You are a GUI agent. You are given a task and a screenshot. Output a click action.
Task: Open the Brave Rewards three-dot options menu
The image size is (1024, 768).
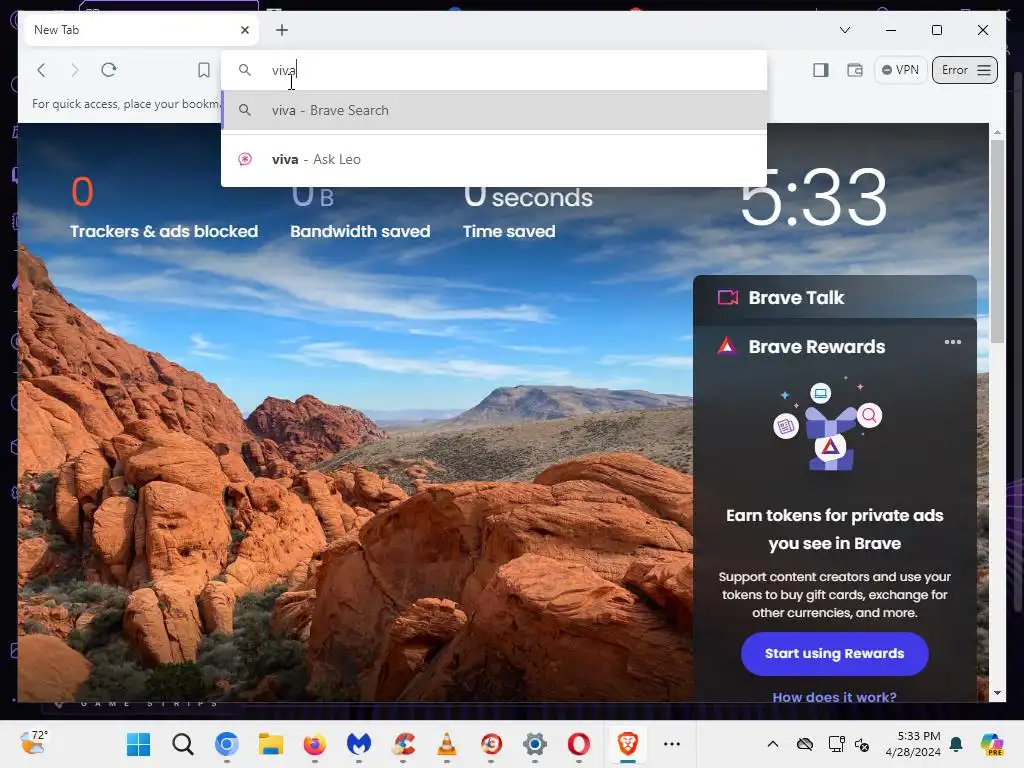click(953, 342)
